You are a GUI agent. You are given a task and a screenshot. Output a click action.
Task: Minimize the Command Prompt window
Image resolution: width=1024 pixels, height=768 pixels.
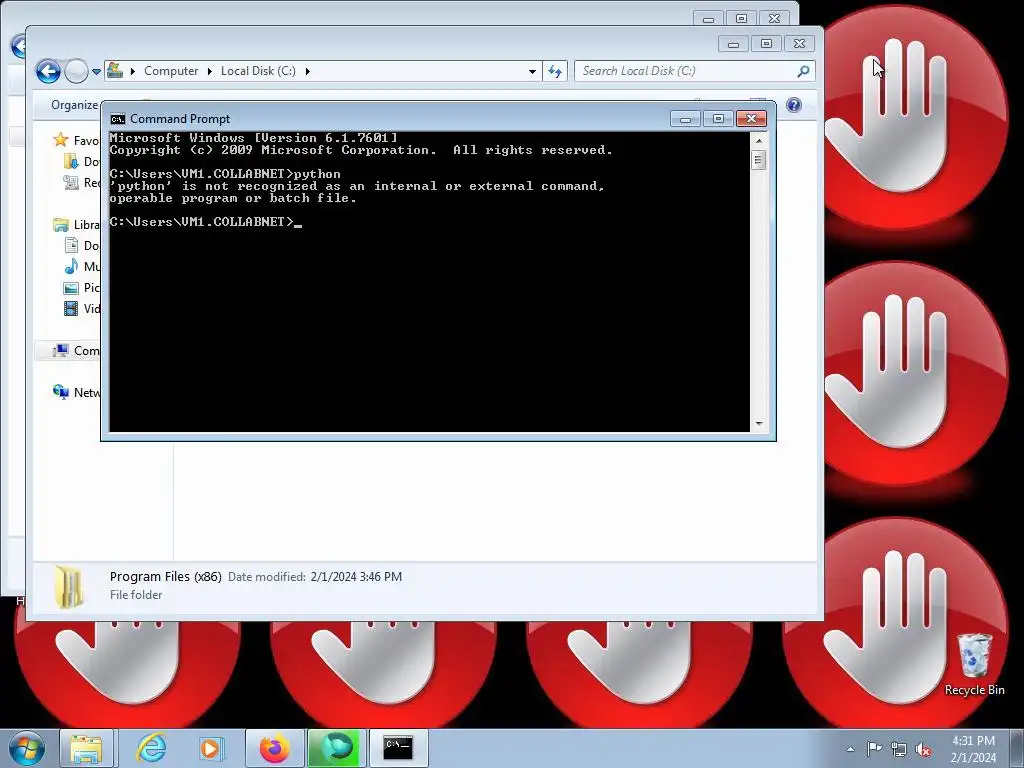point(685,118)
